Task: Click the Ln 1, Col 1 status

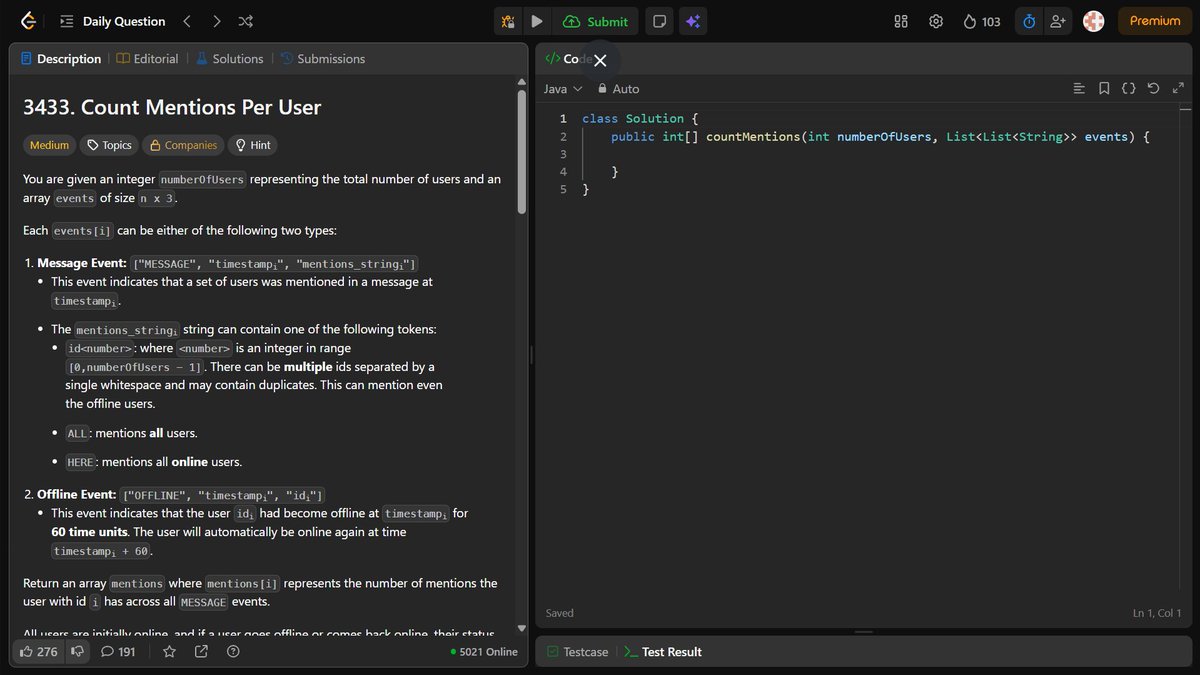Action: point(1157,613)
